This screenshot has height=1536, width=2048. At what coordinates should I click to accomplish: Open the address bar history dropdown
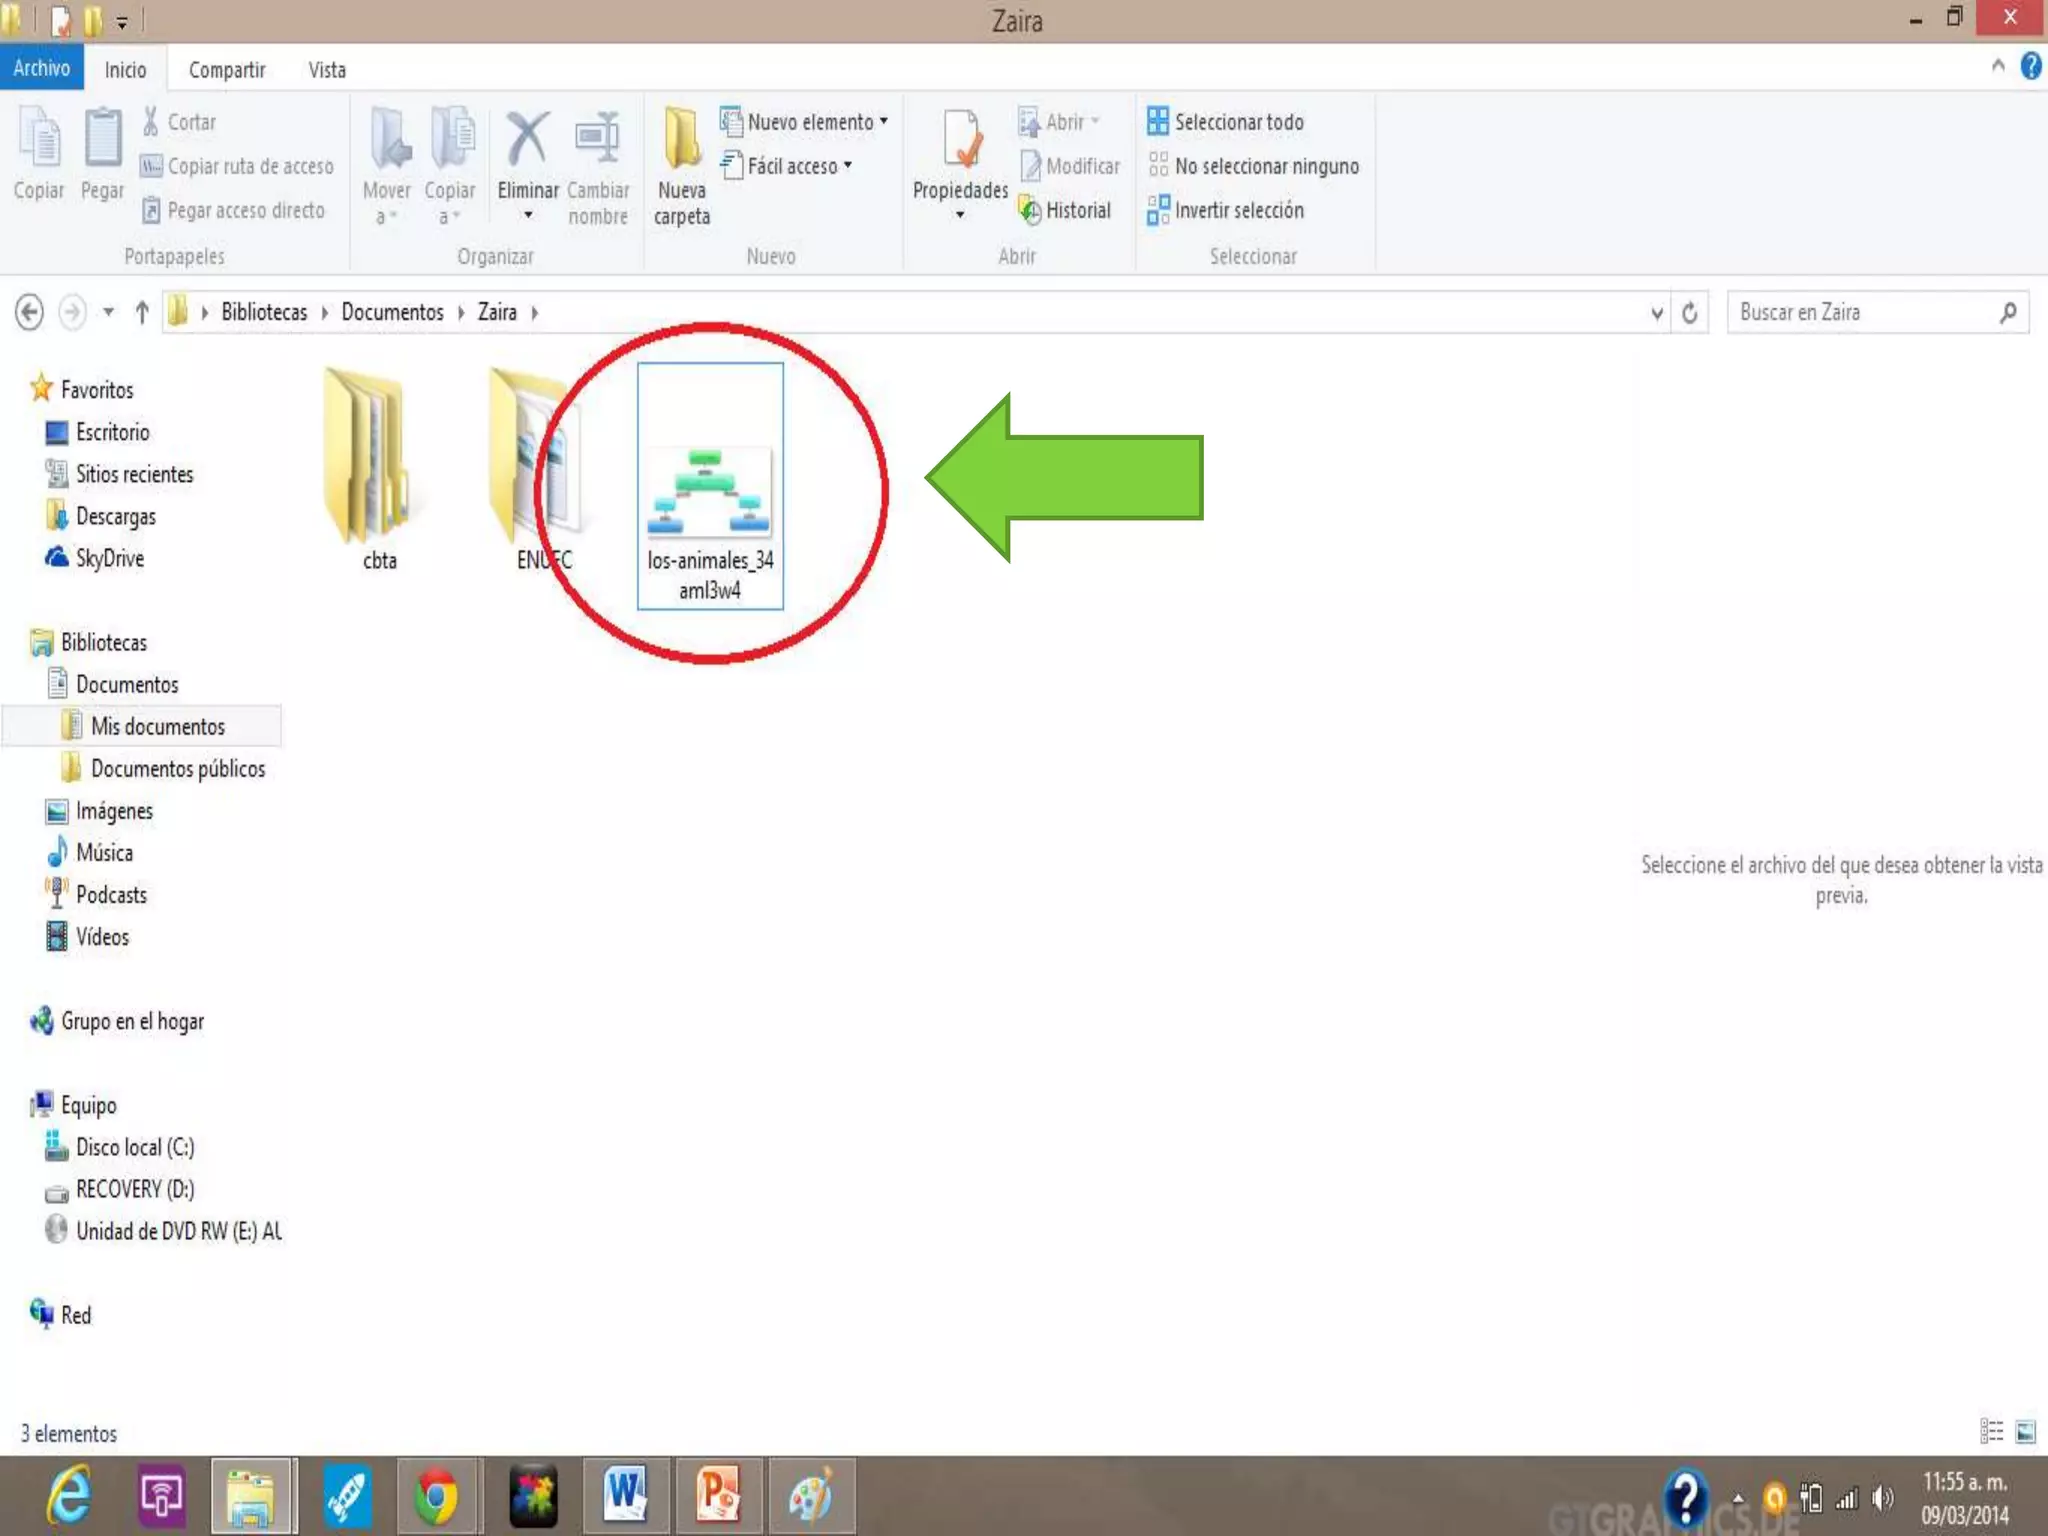[1657, 313]
